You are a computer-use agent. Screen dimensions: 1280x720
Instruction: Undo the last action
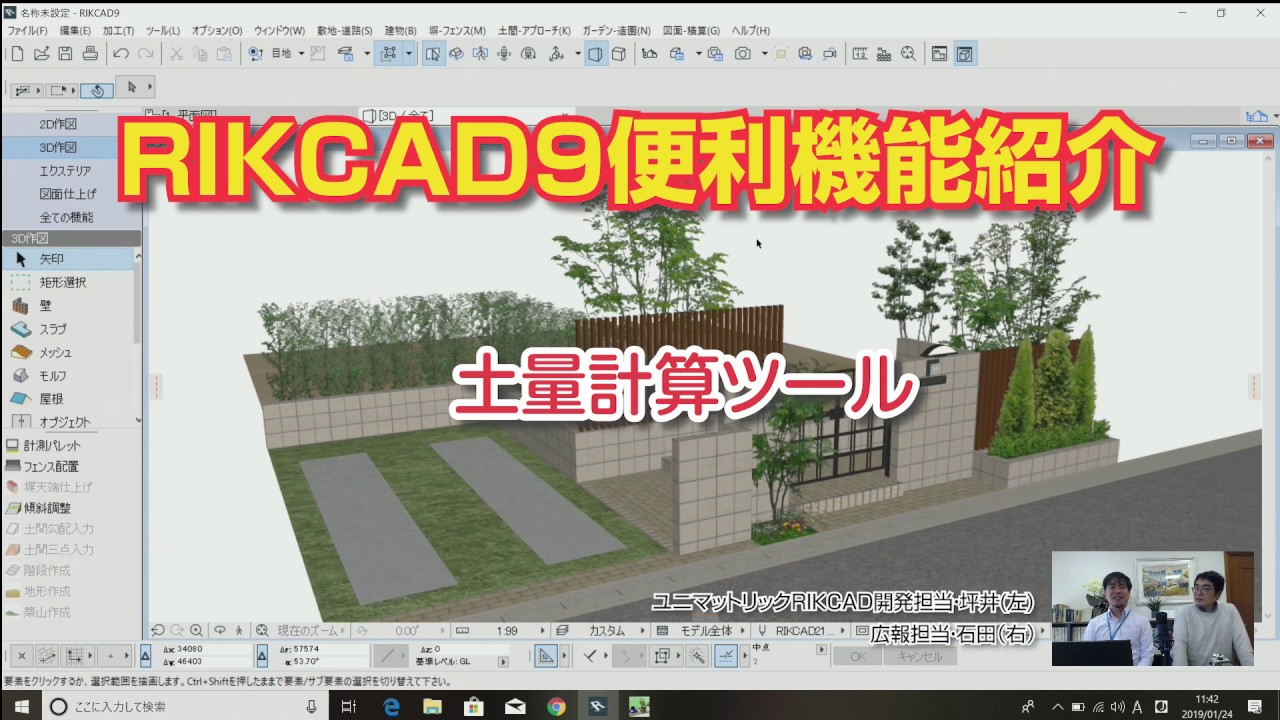tap(121, 54)
